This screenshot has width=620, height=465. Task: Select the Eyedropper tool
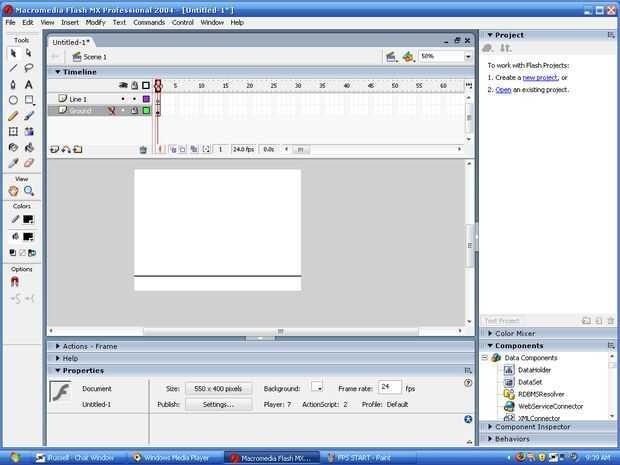(x=13, y=163)
